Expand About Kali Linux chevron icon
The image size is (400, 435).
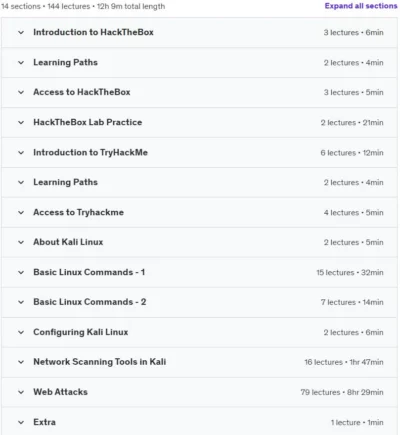pyautogui.click(x=21, y=242)
